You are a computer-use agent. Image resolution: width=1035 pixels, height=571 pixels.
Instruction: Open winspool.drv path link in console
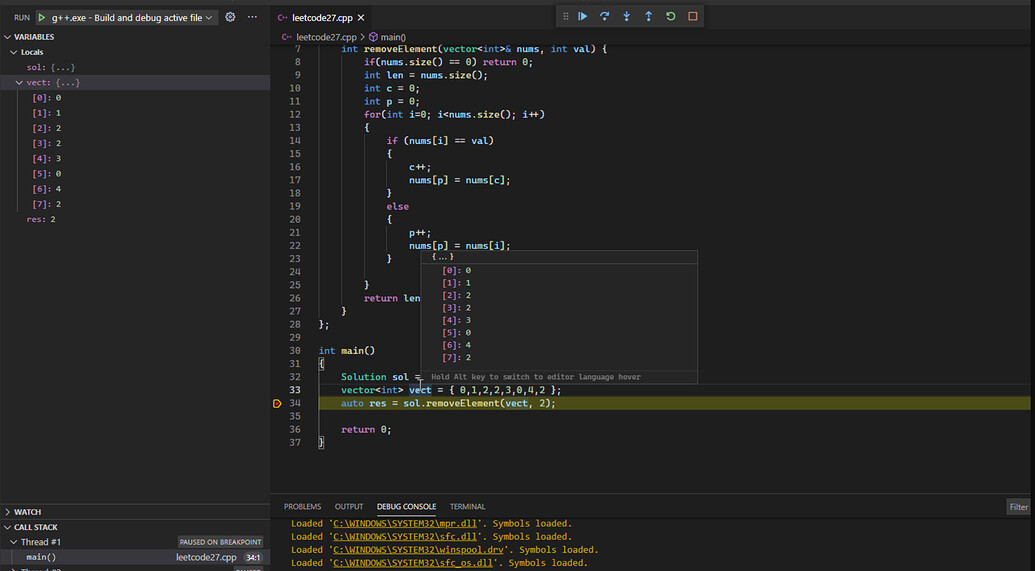418,550
